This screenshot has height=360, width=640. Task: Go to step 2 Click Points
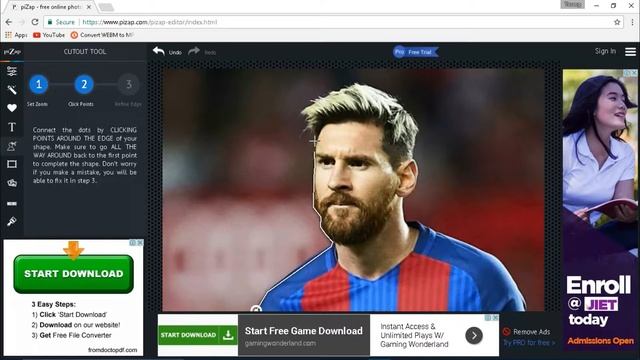pyautogui.click(x=84, y=84)
